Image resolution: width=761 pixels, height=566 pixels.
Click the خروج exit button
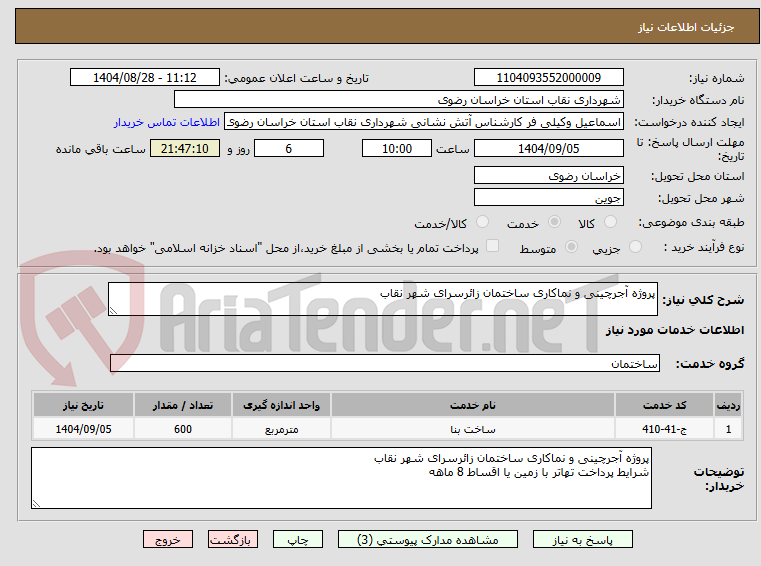[x=168, y=539]
